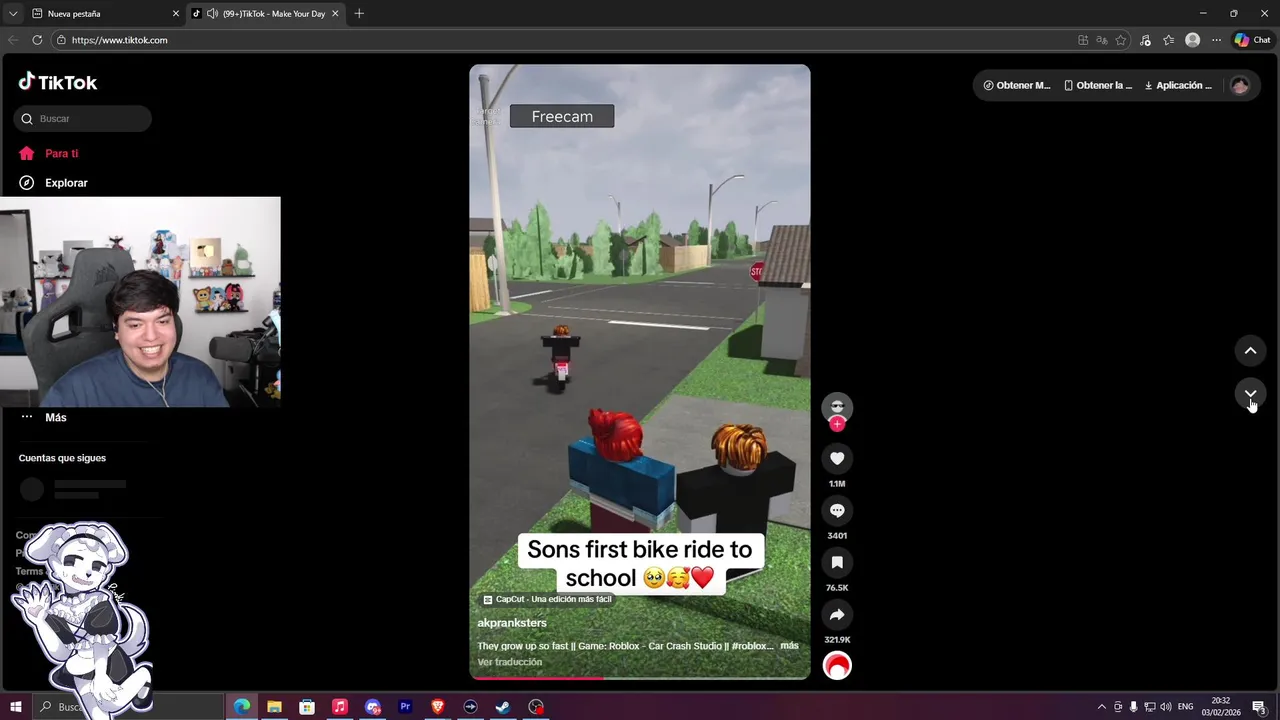The height and width of the screenshot is (720, 1280).
Task: Expand the caption with más
Action: coord(789,646)
